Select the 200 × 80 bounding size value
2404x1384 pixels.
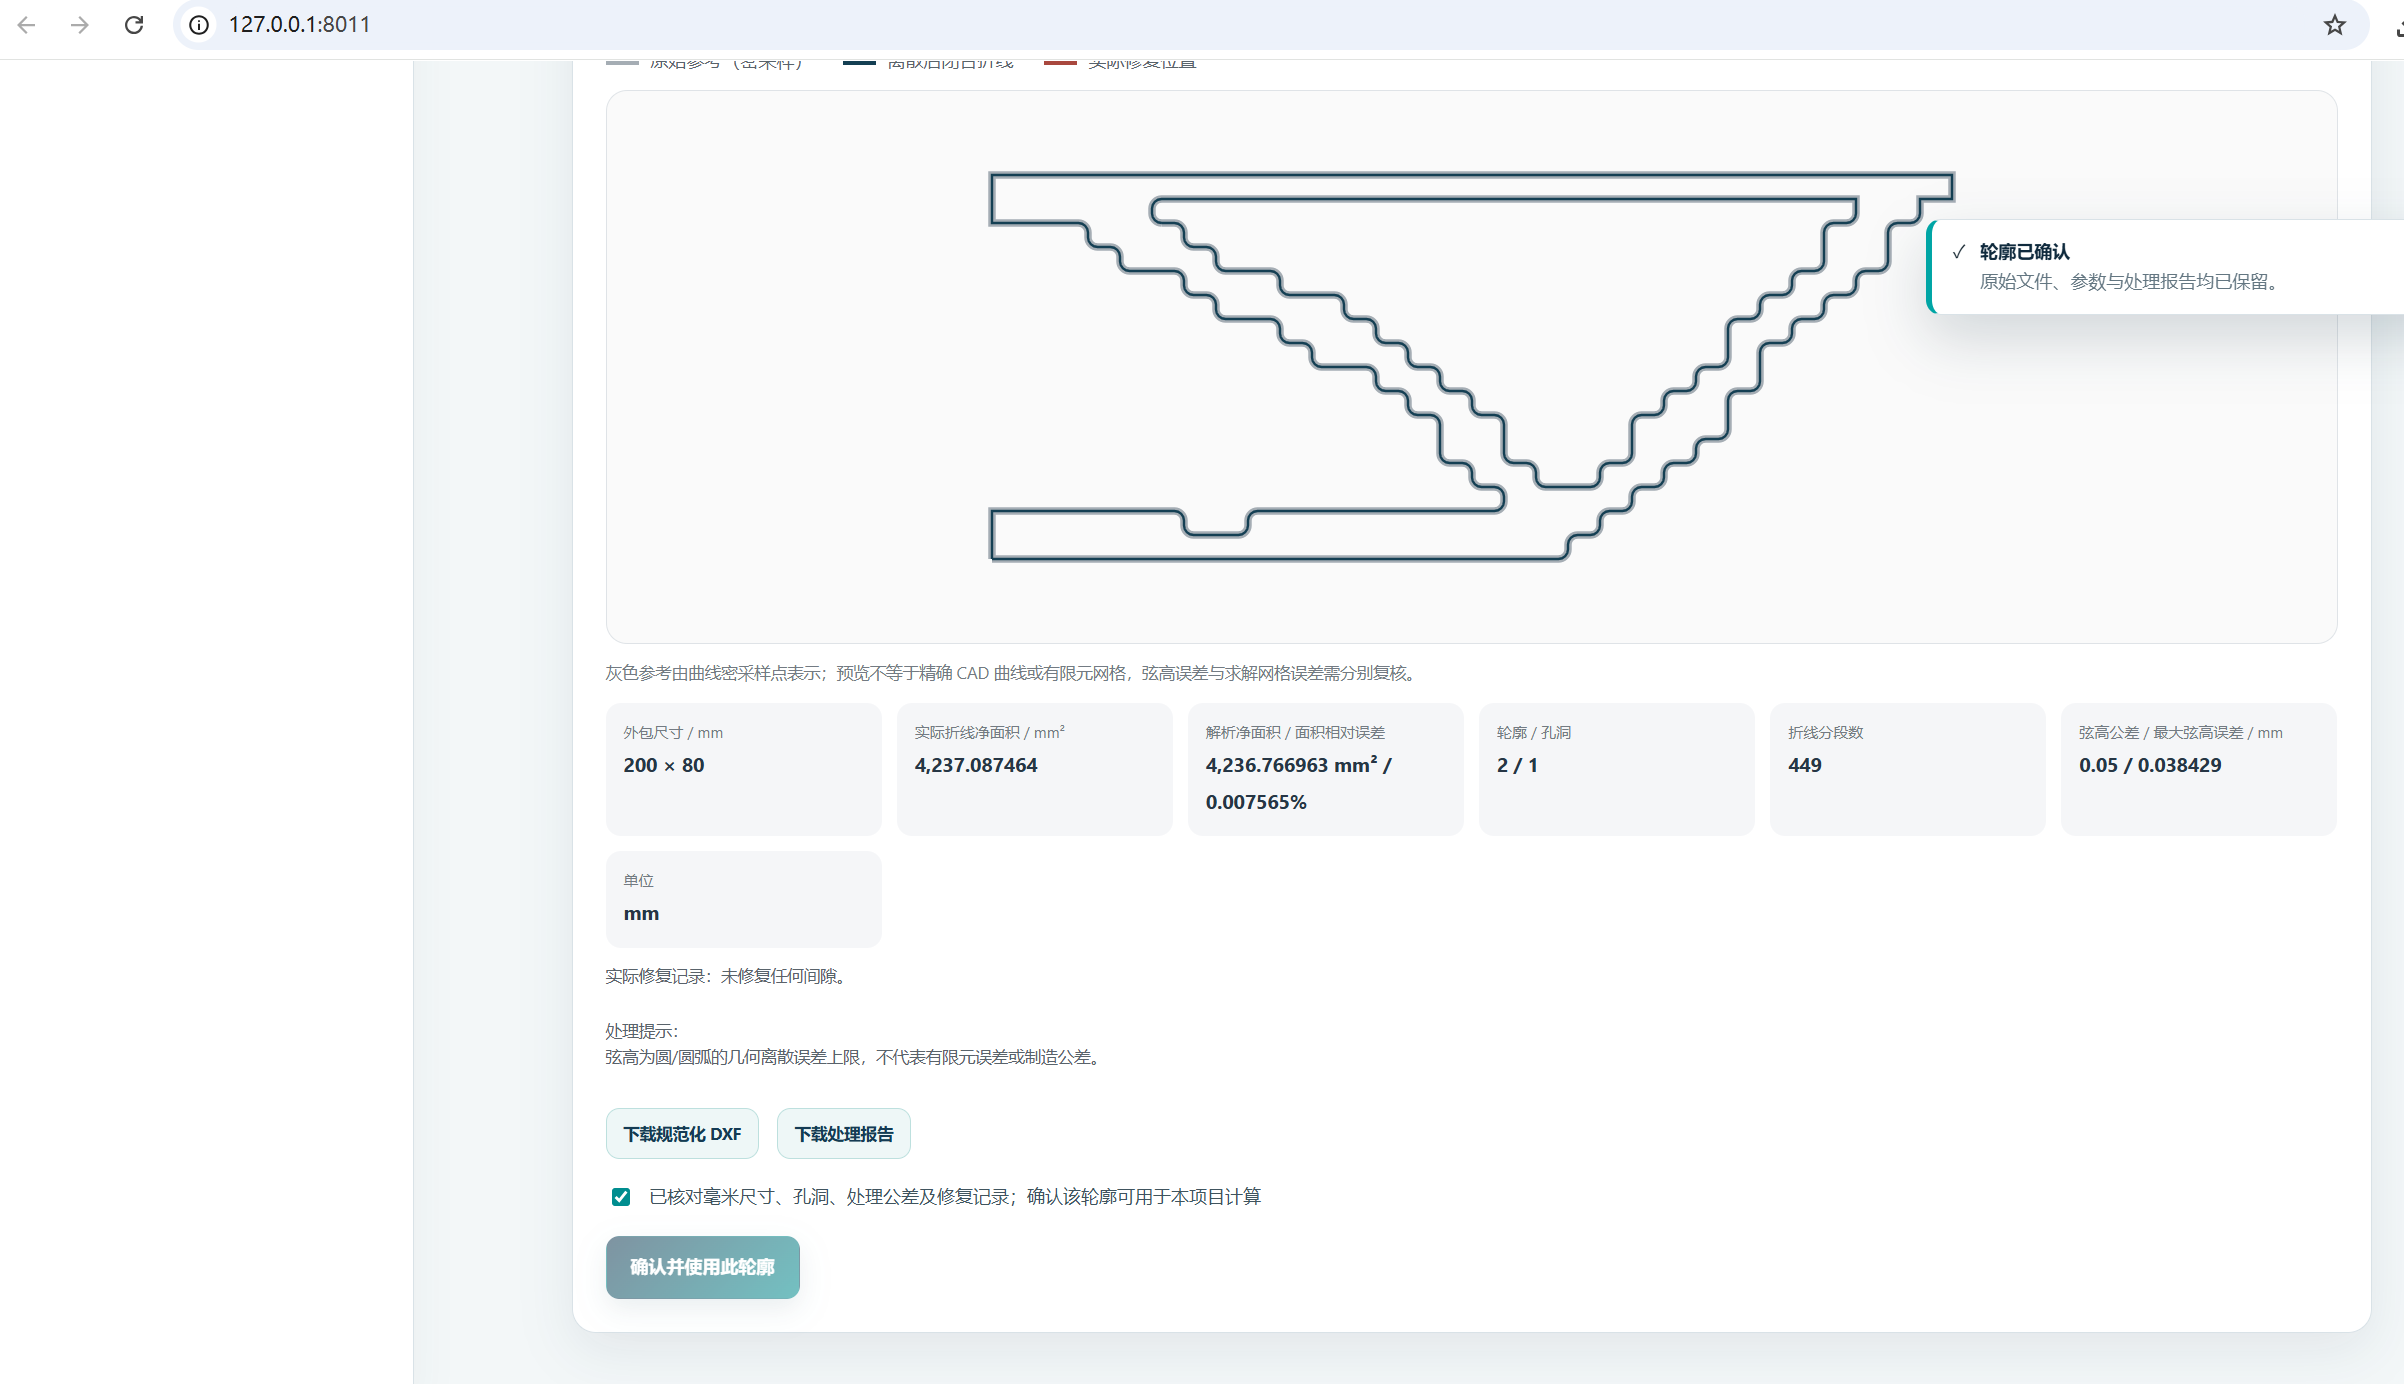pos(664,765)
